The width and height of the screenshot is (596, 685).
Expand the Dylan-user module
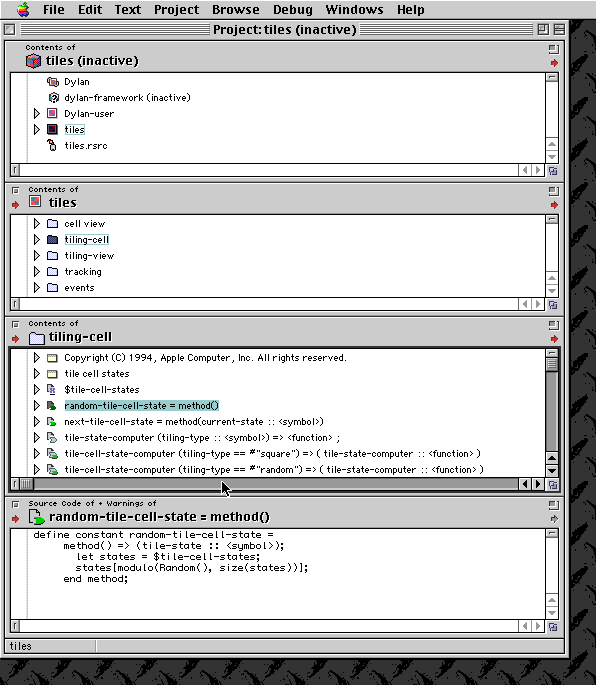(x=37, y=114)
